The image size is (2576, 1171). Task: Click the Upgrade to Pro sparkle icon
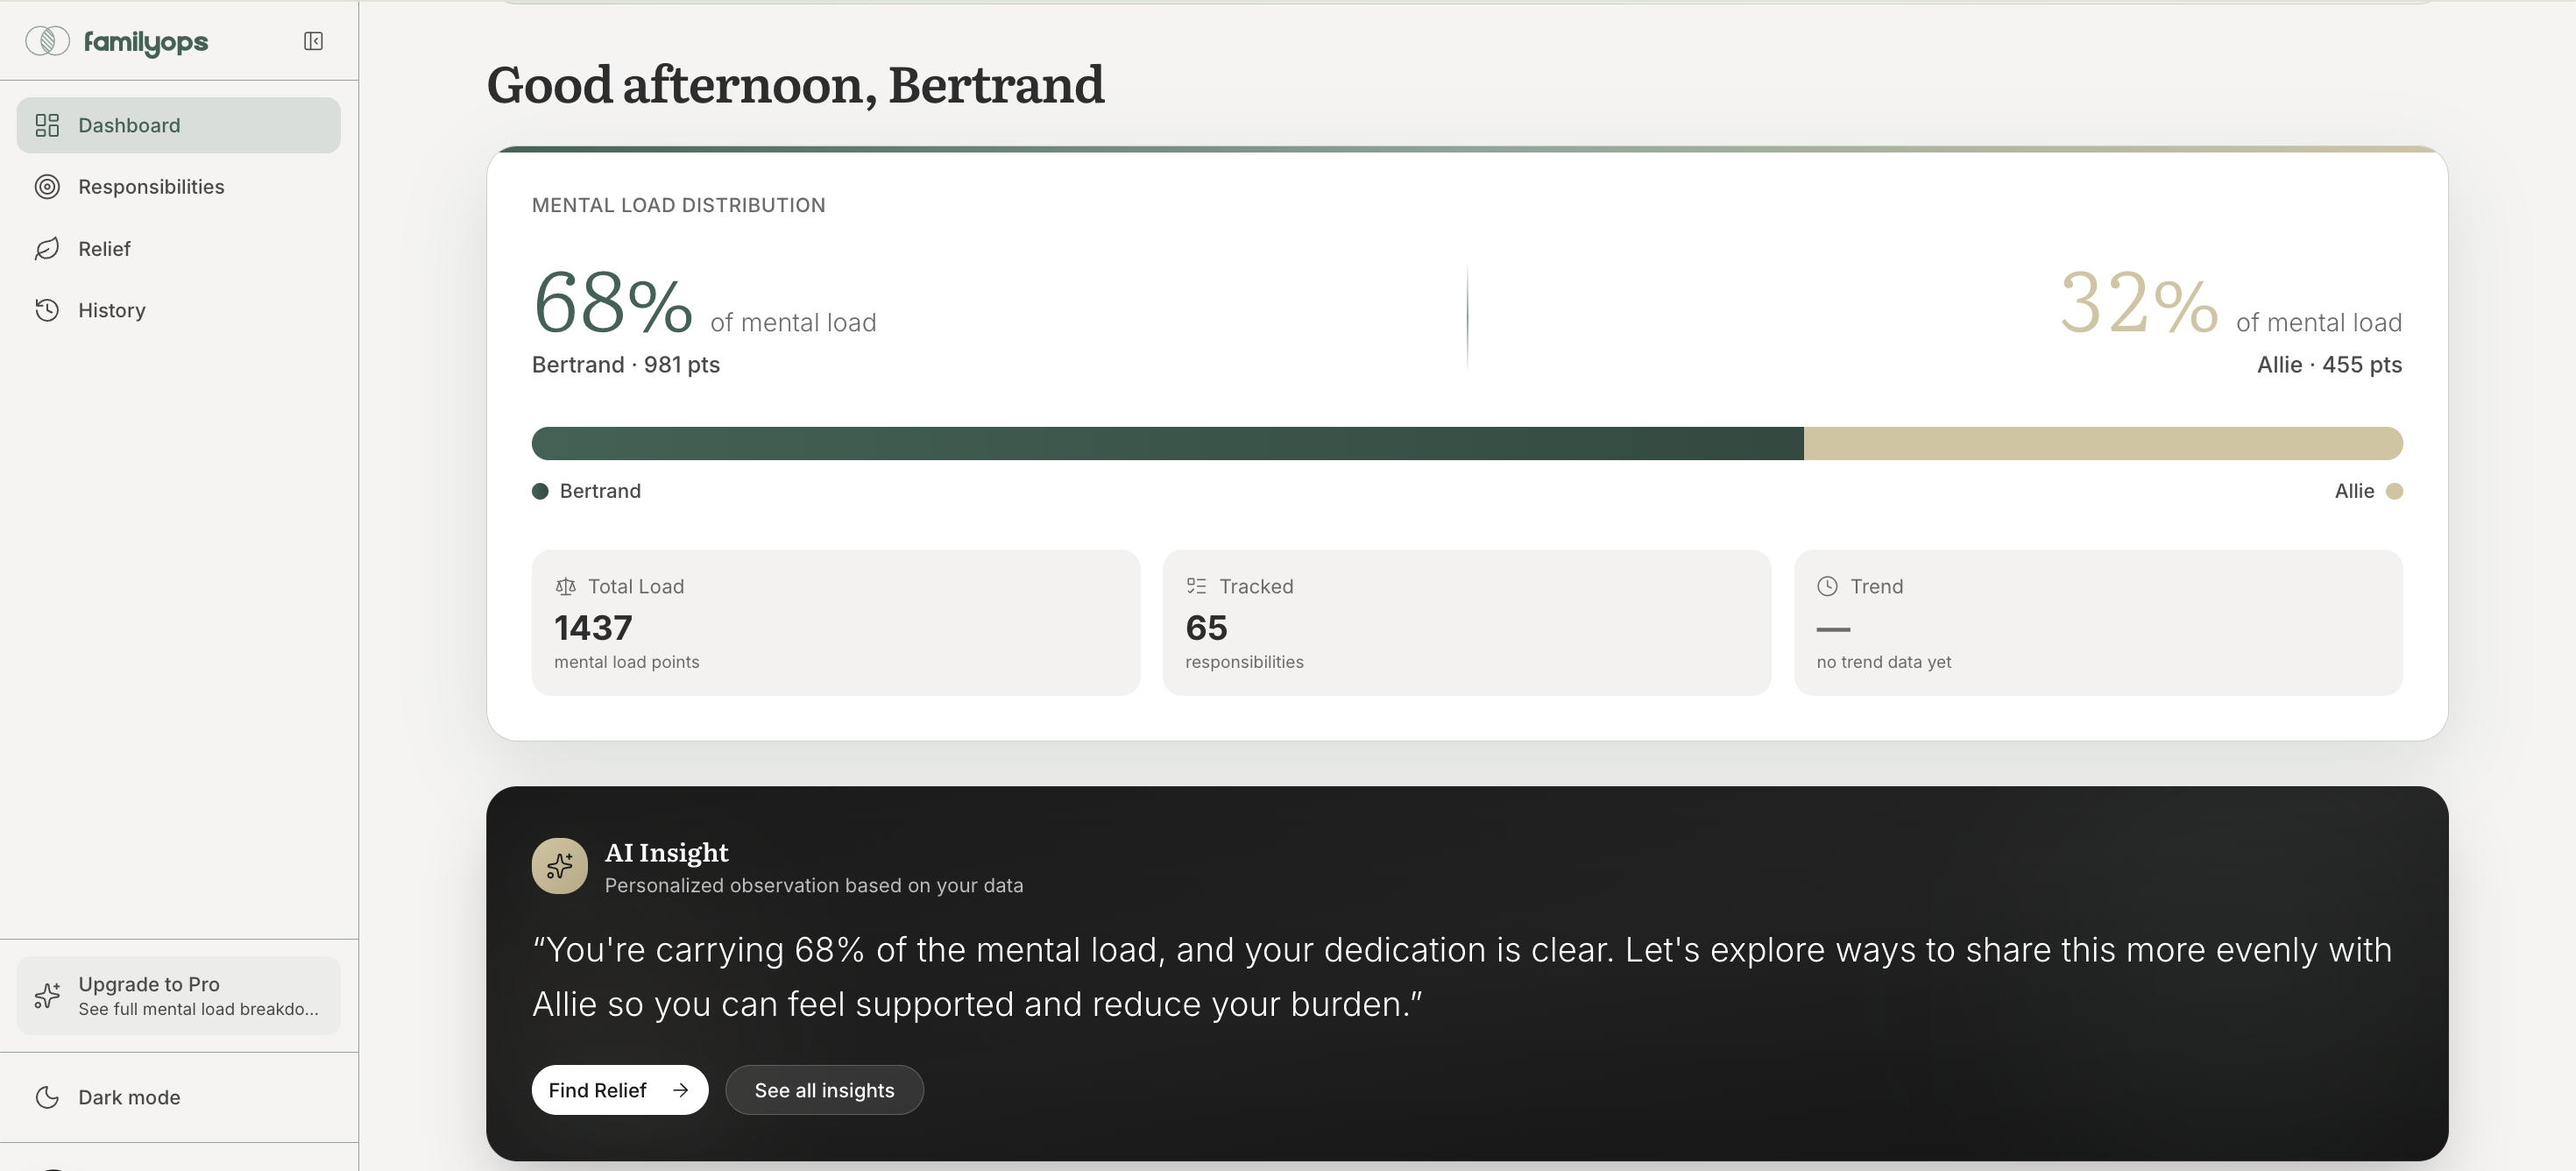coord(46,996)
